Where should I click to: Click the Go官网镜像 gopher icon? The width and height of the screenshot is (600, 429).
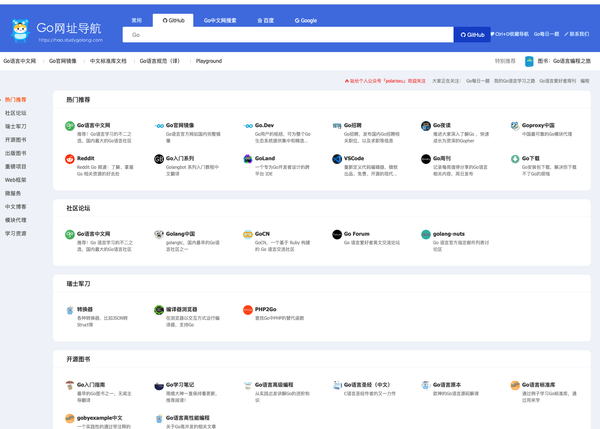159,126
